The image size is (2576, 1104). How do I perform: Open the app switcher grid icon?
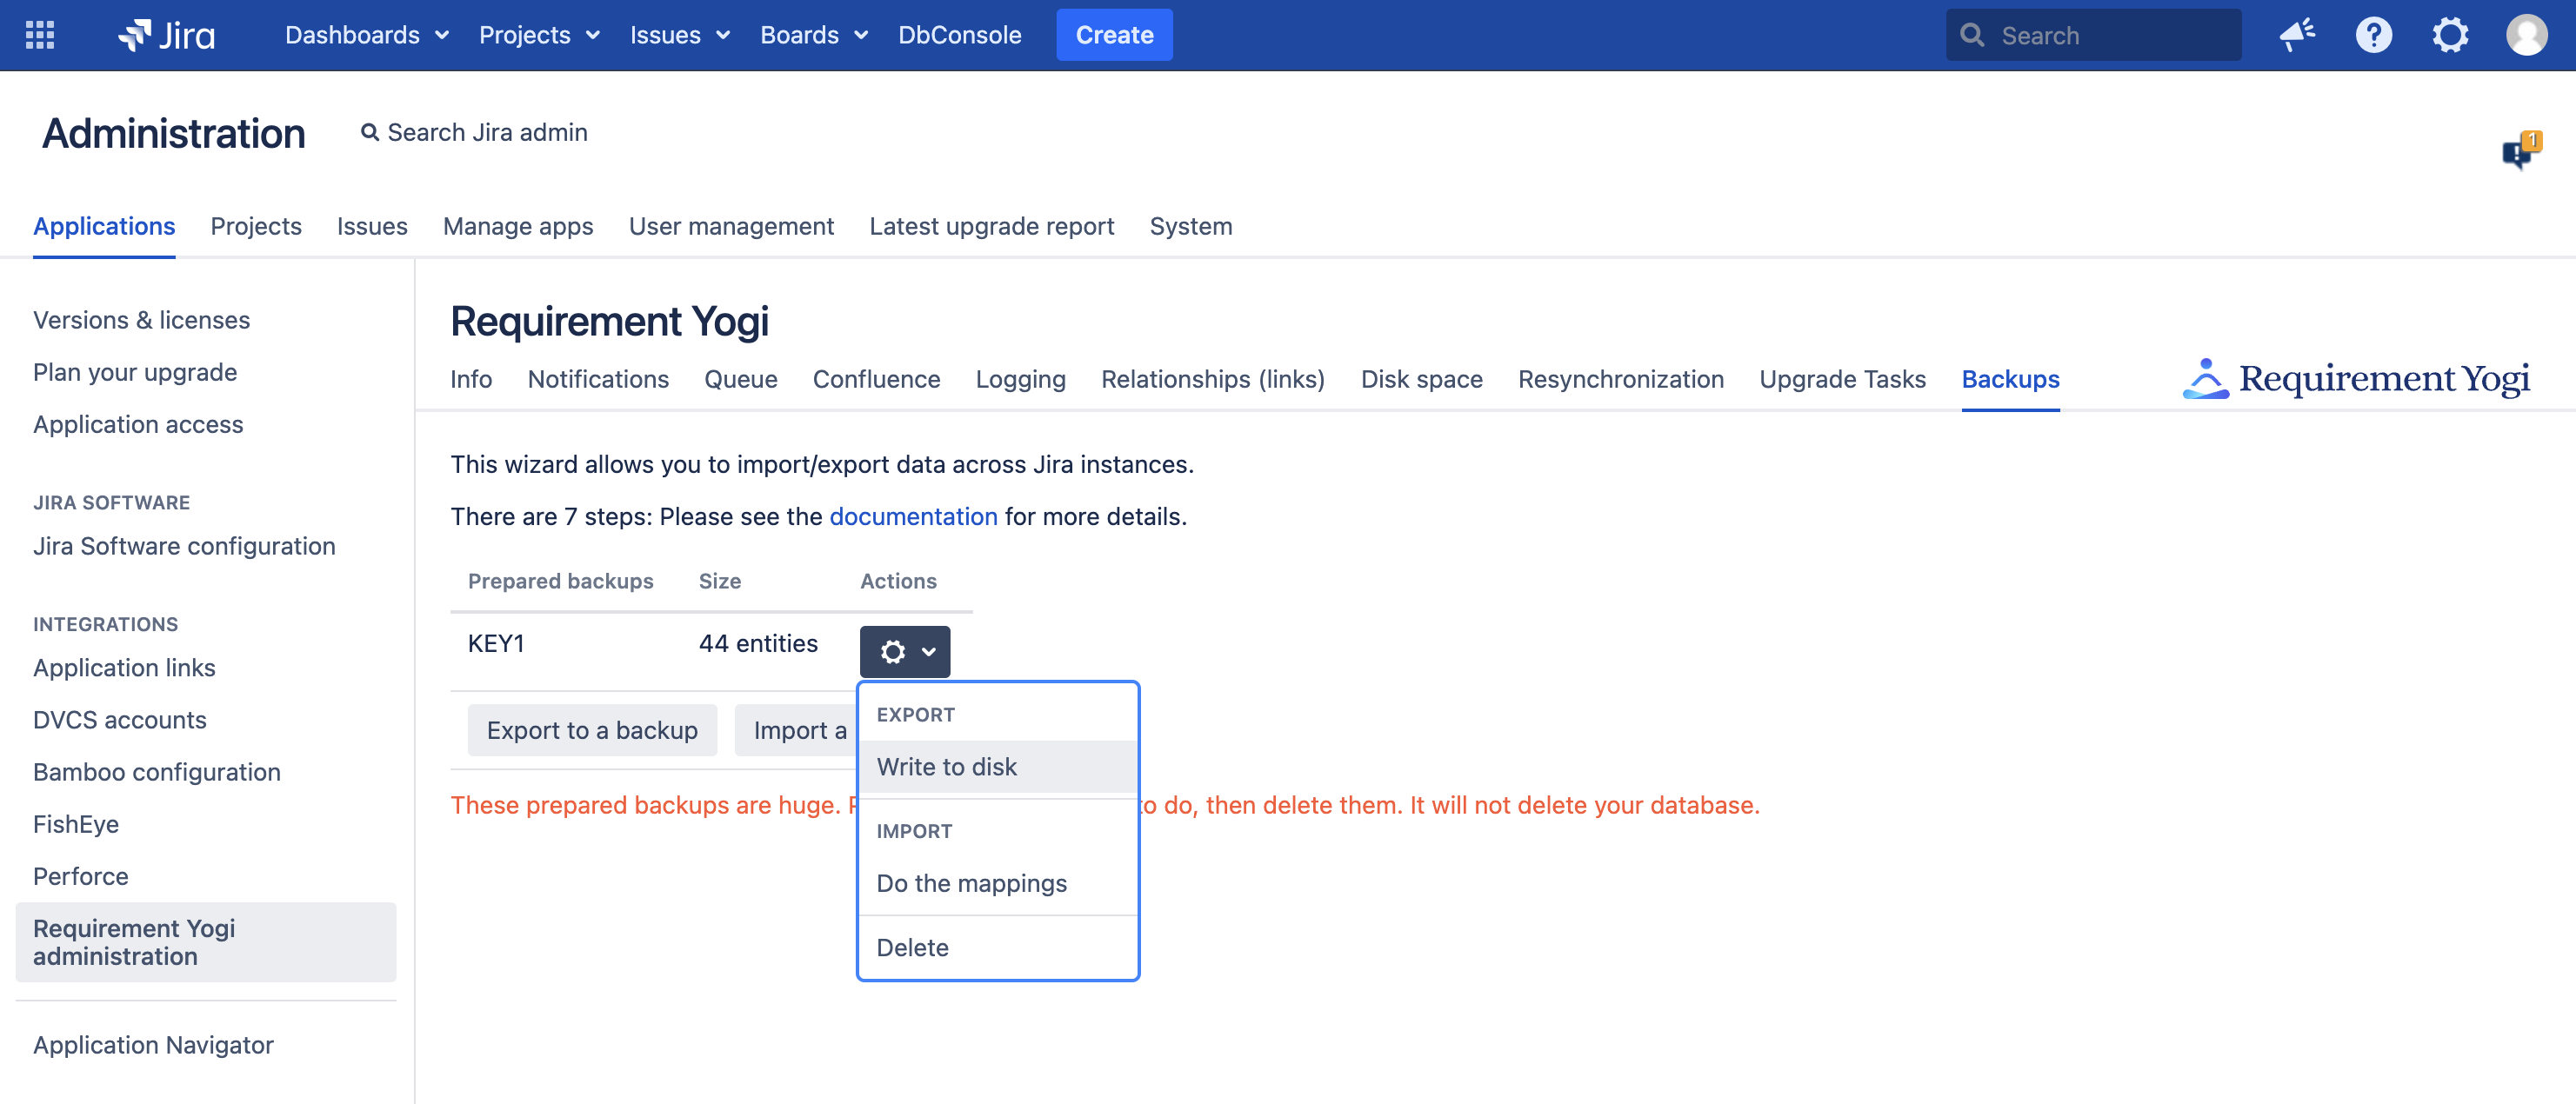39,35
